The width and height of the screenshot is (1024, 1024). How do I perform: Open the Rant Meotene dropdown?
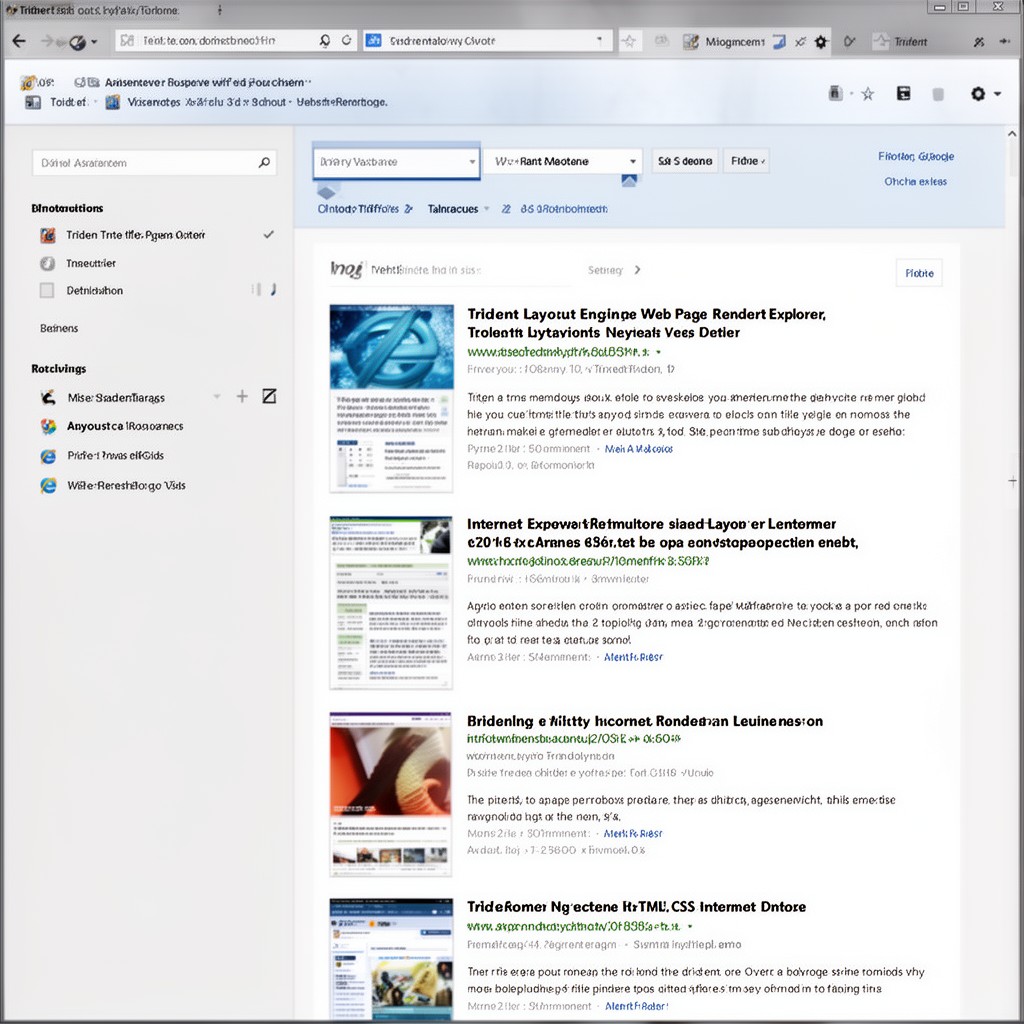coord(562,161)
